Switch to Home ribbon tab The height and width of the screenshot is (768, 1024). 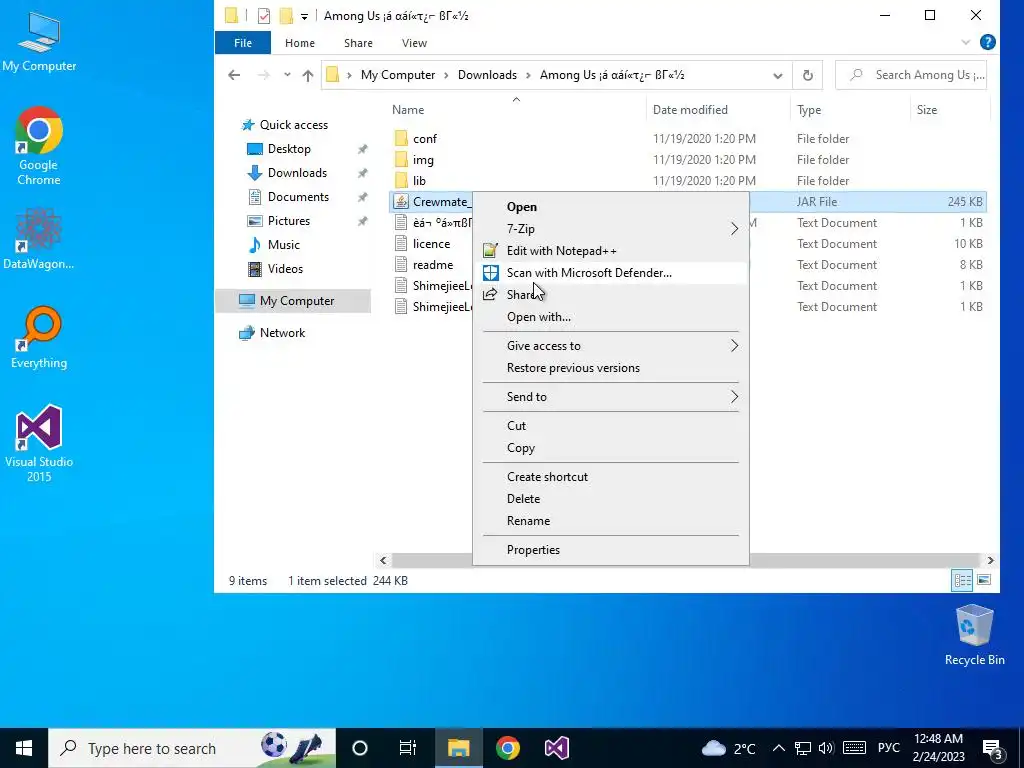tap(300, 43)
